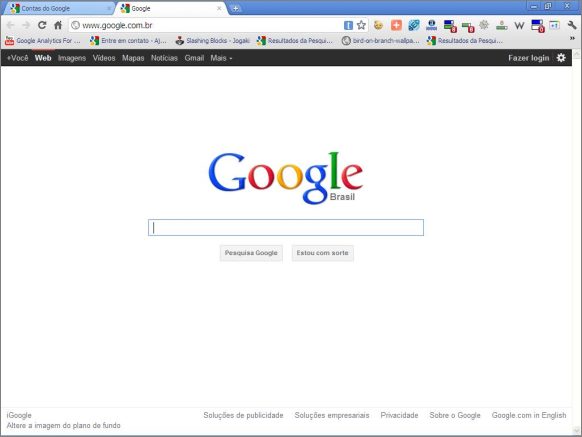Open the bird-on-branch-wallpa bookmark

click(x=380, y=40)
